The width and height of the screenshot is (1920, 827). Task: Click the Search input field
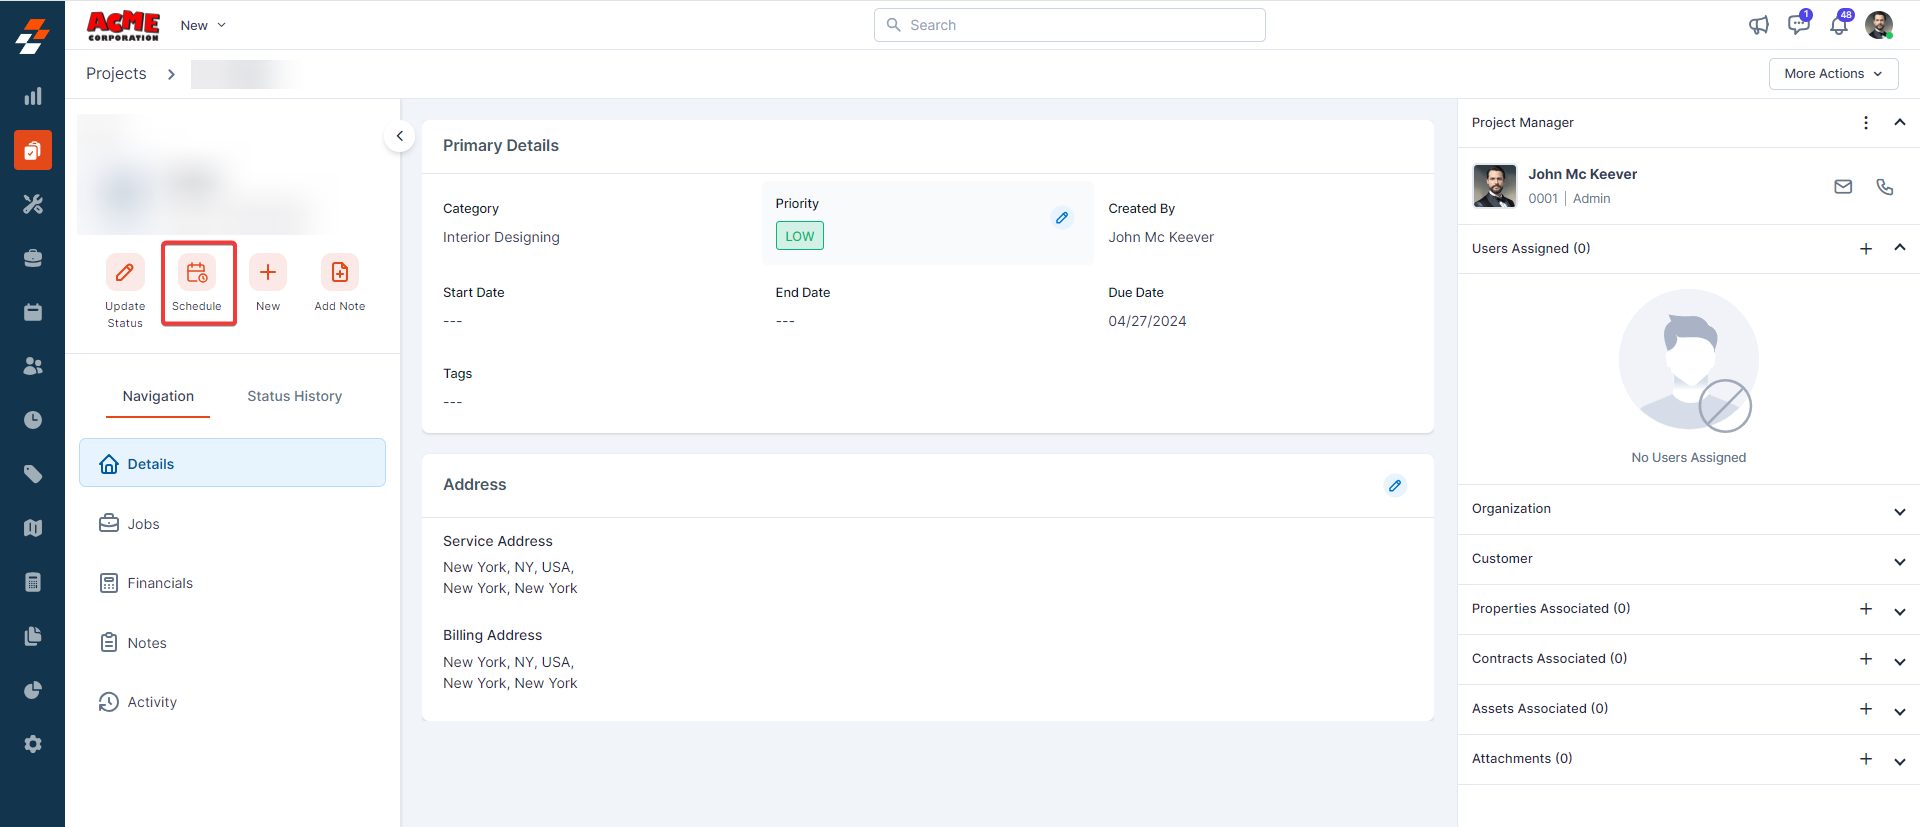[1070, 25]
